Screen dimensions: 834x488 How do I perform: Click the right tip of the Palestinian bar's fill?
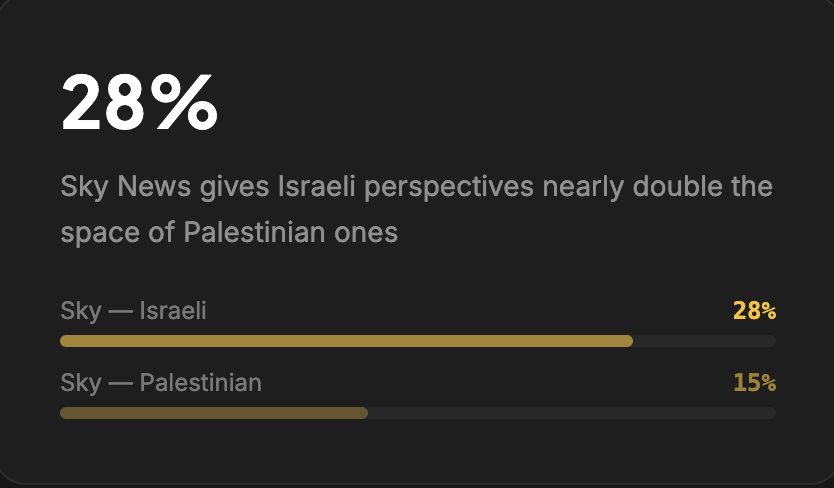point(364,413)
